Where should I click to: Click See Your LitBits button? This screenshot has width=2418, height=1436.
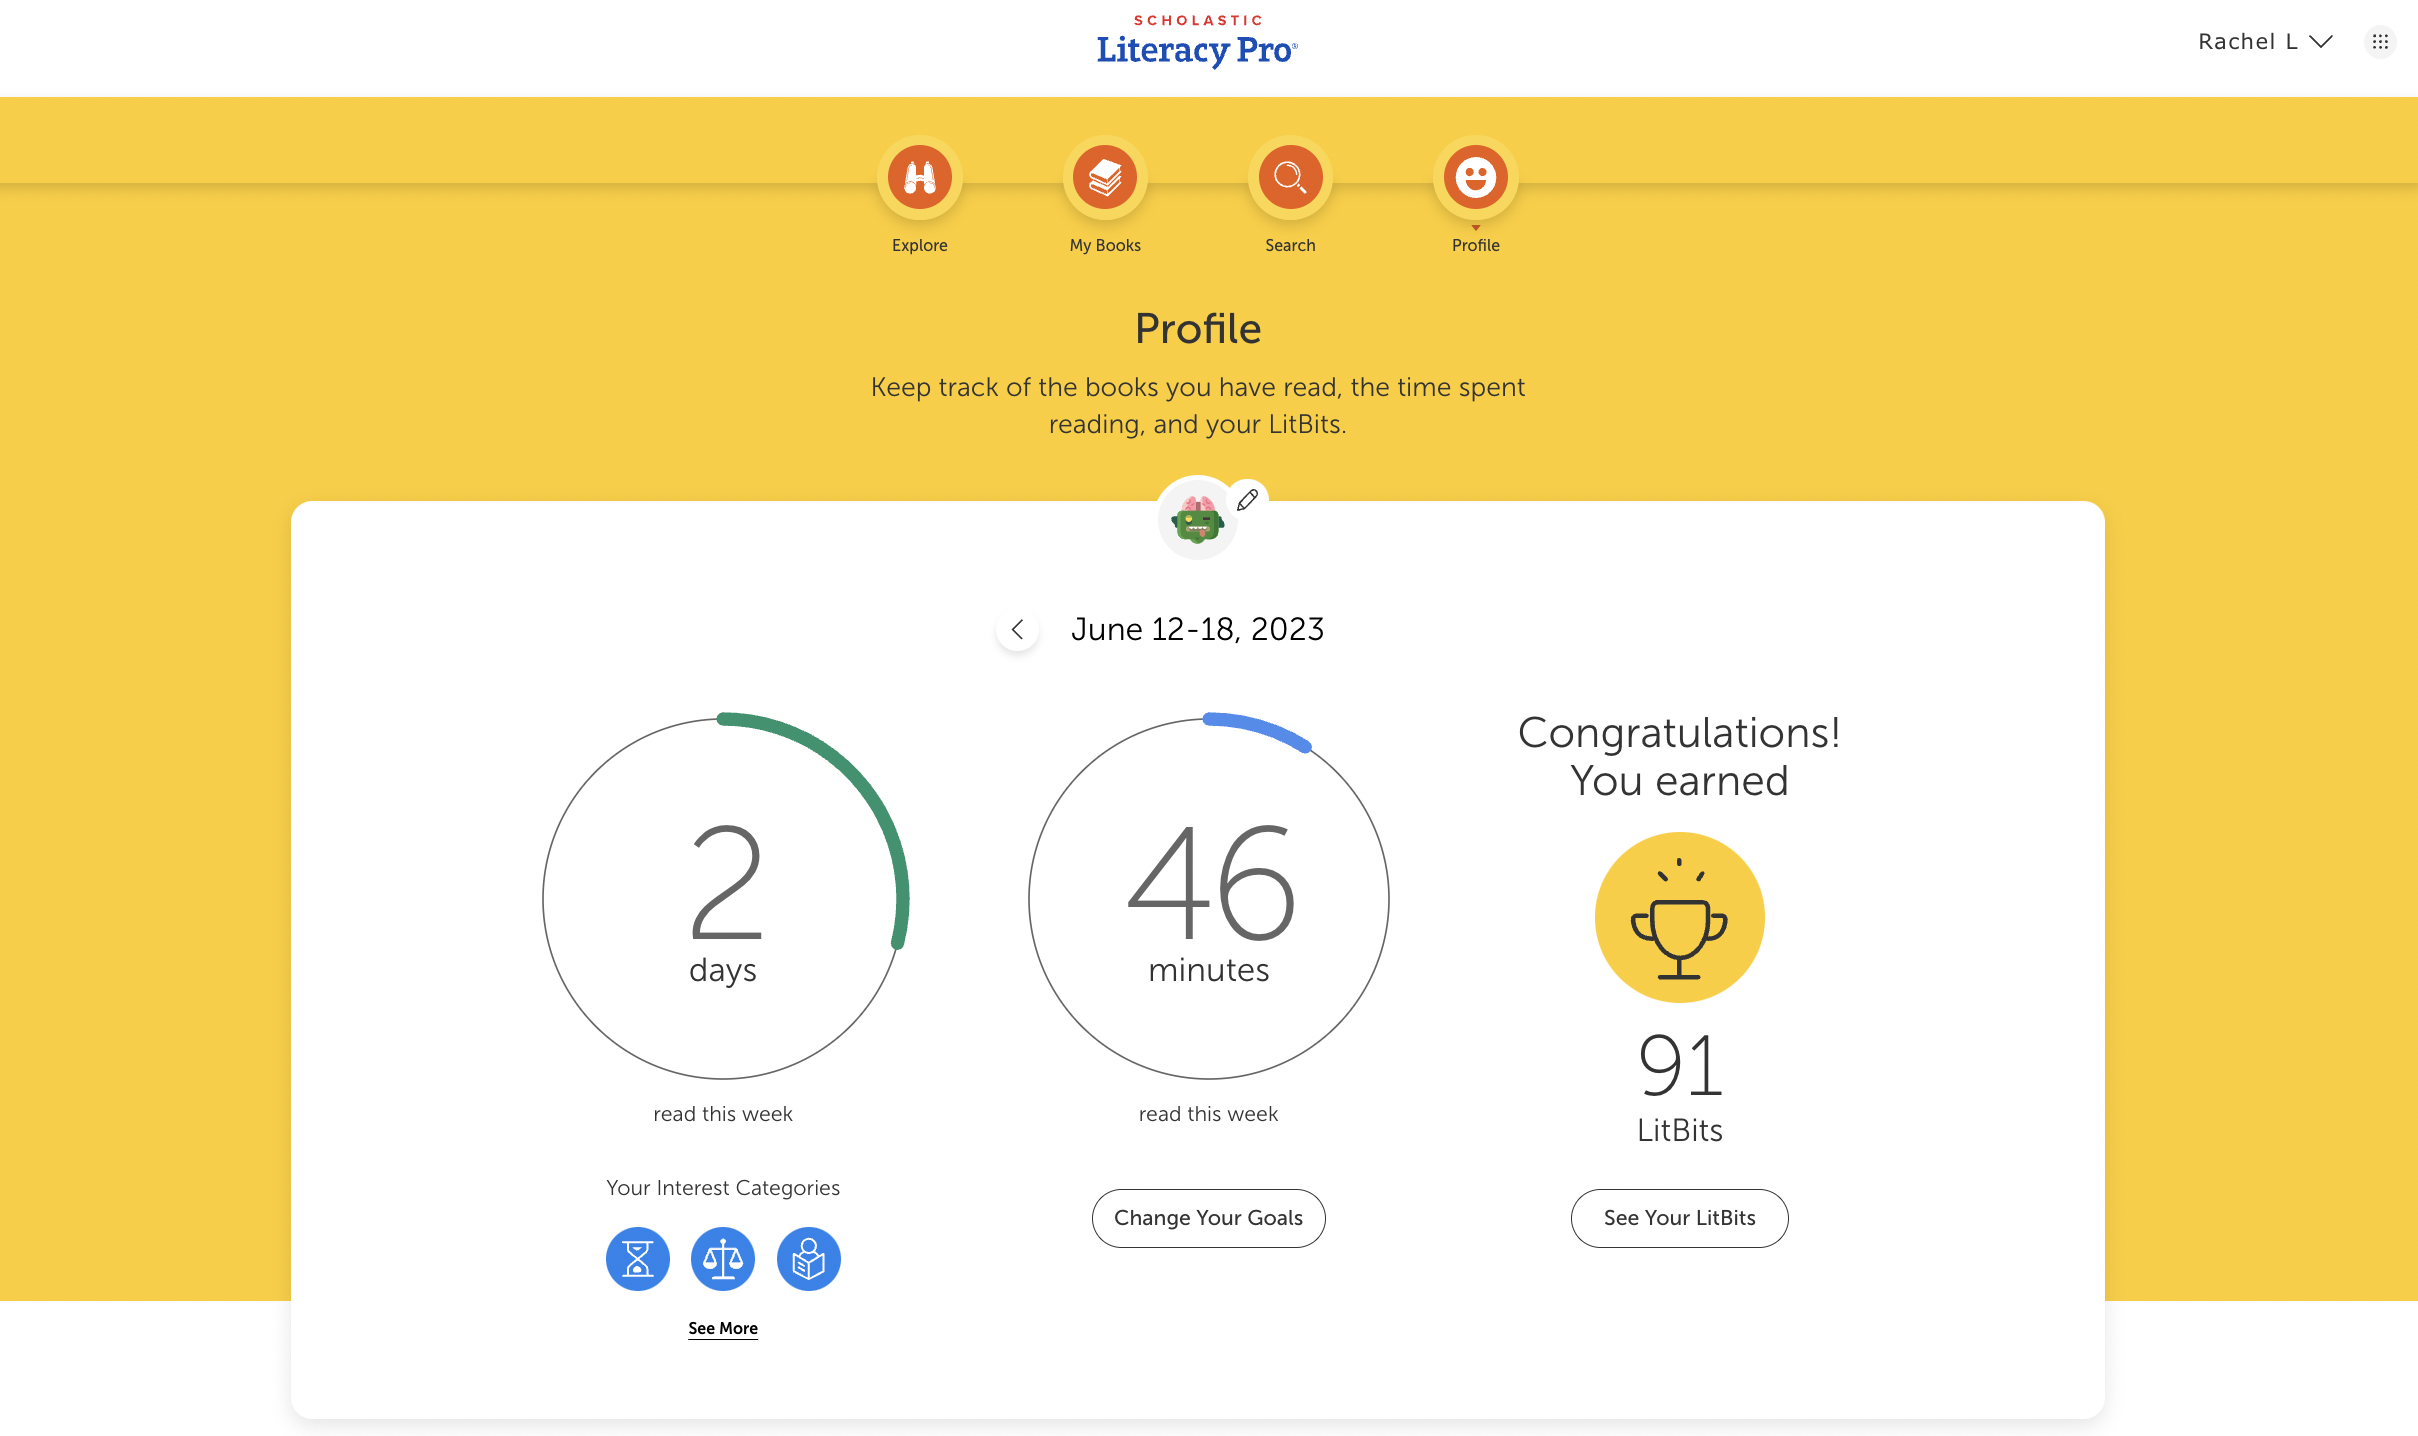[1679, 1218]
